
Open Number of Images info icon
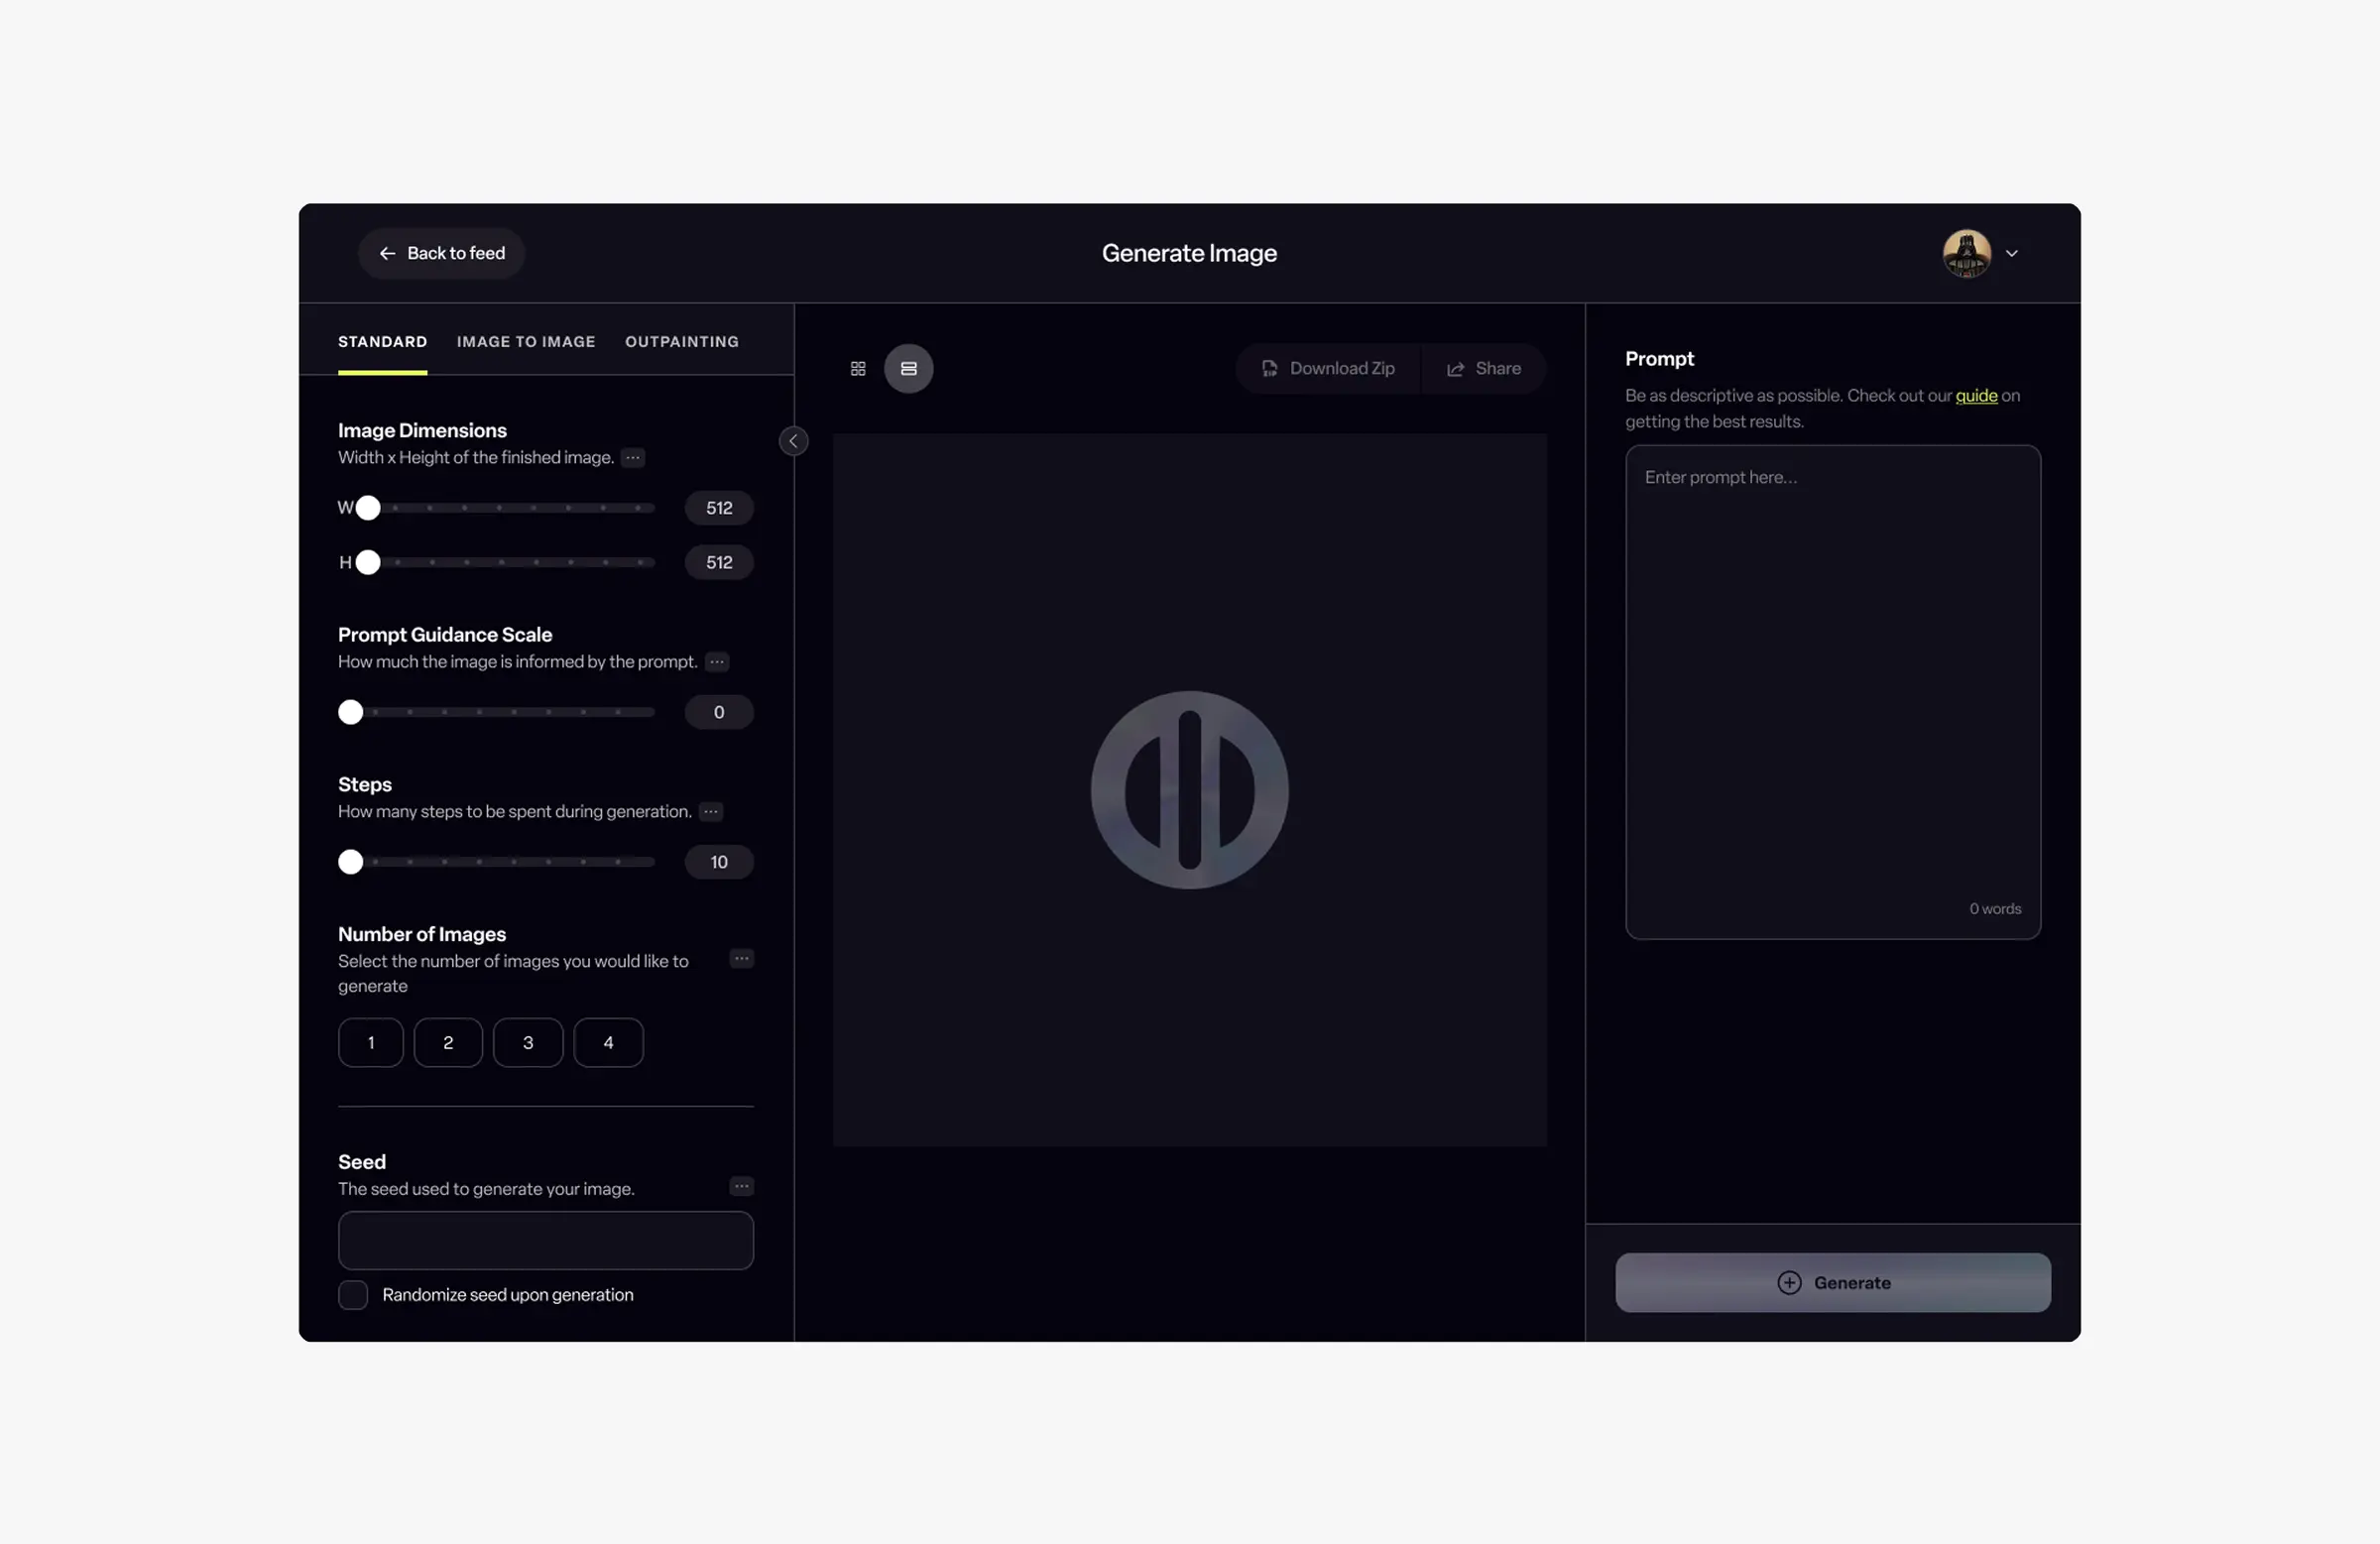pyautogui.click(x=741, y=959)
